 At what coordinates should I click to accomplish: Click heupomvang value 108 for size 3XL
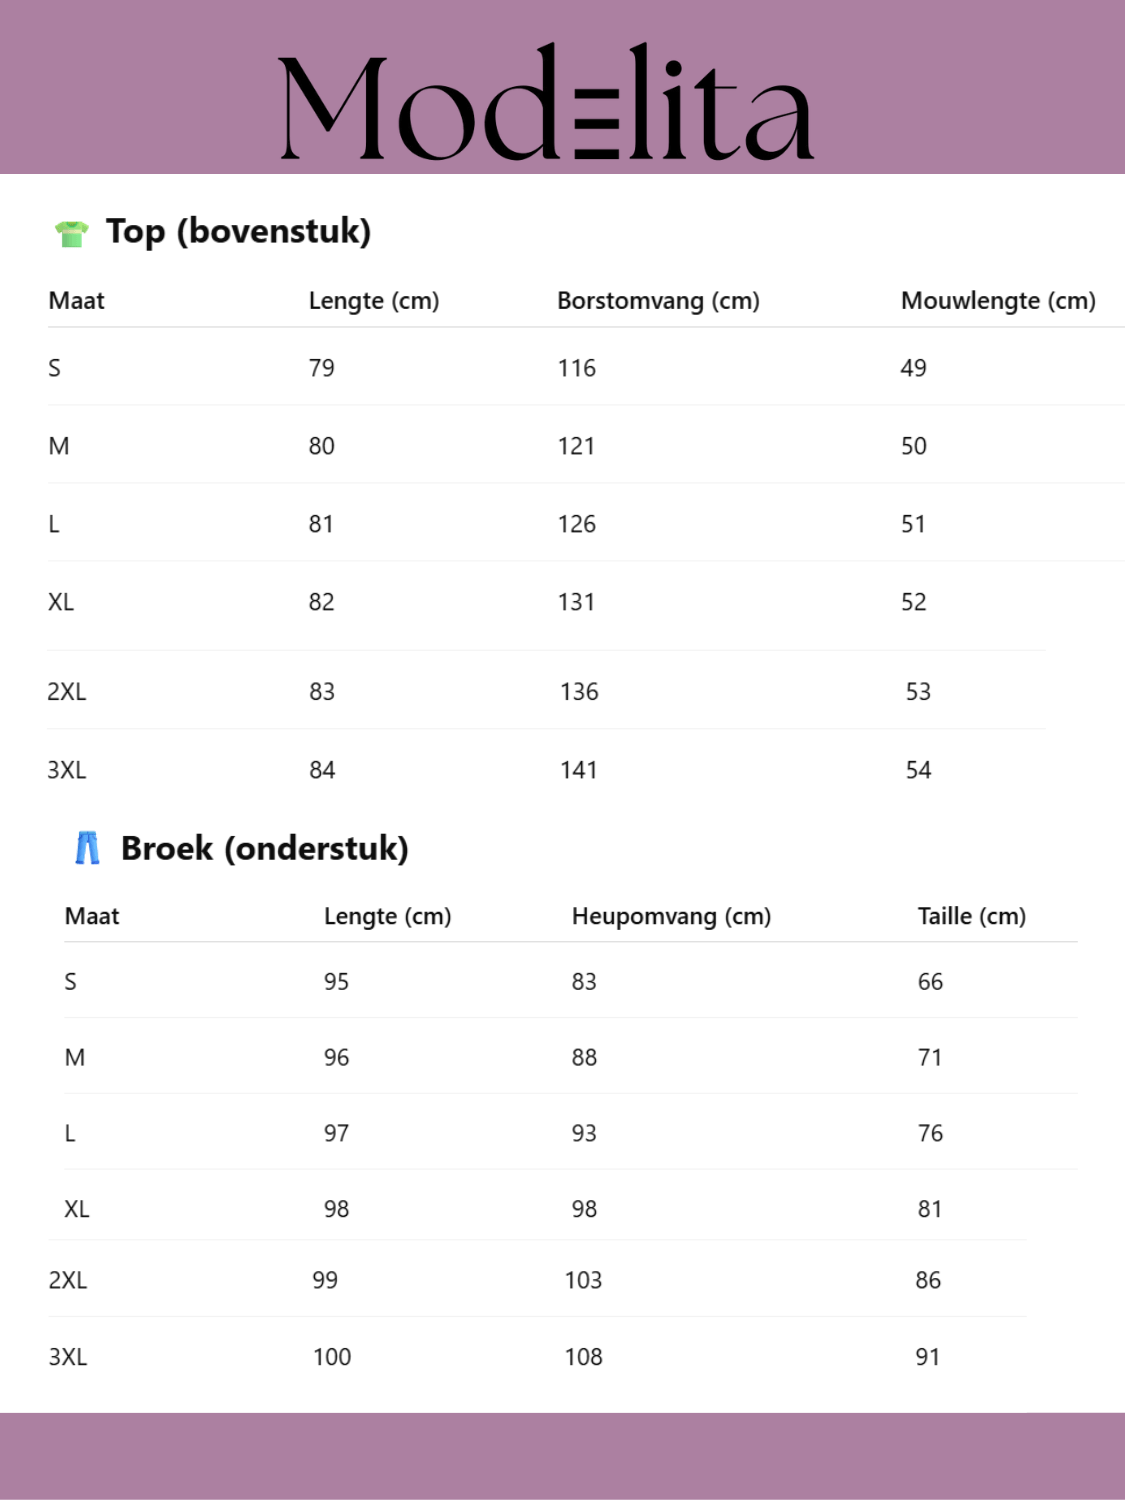tap(583, 1357)
